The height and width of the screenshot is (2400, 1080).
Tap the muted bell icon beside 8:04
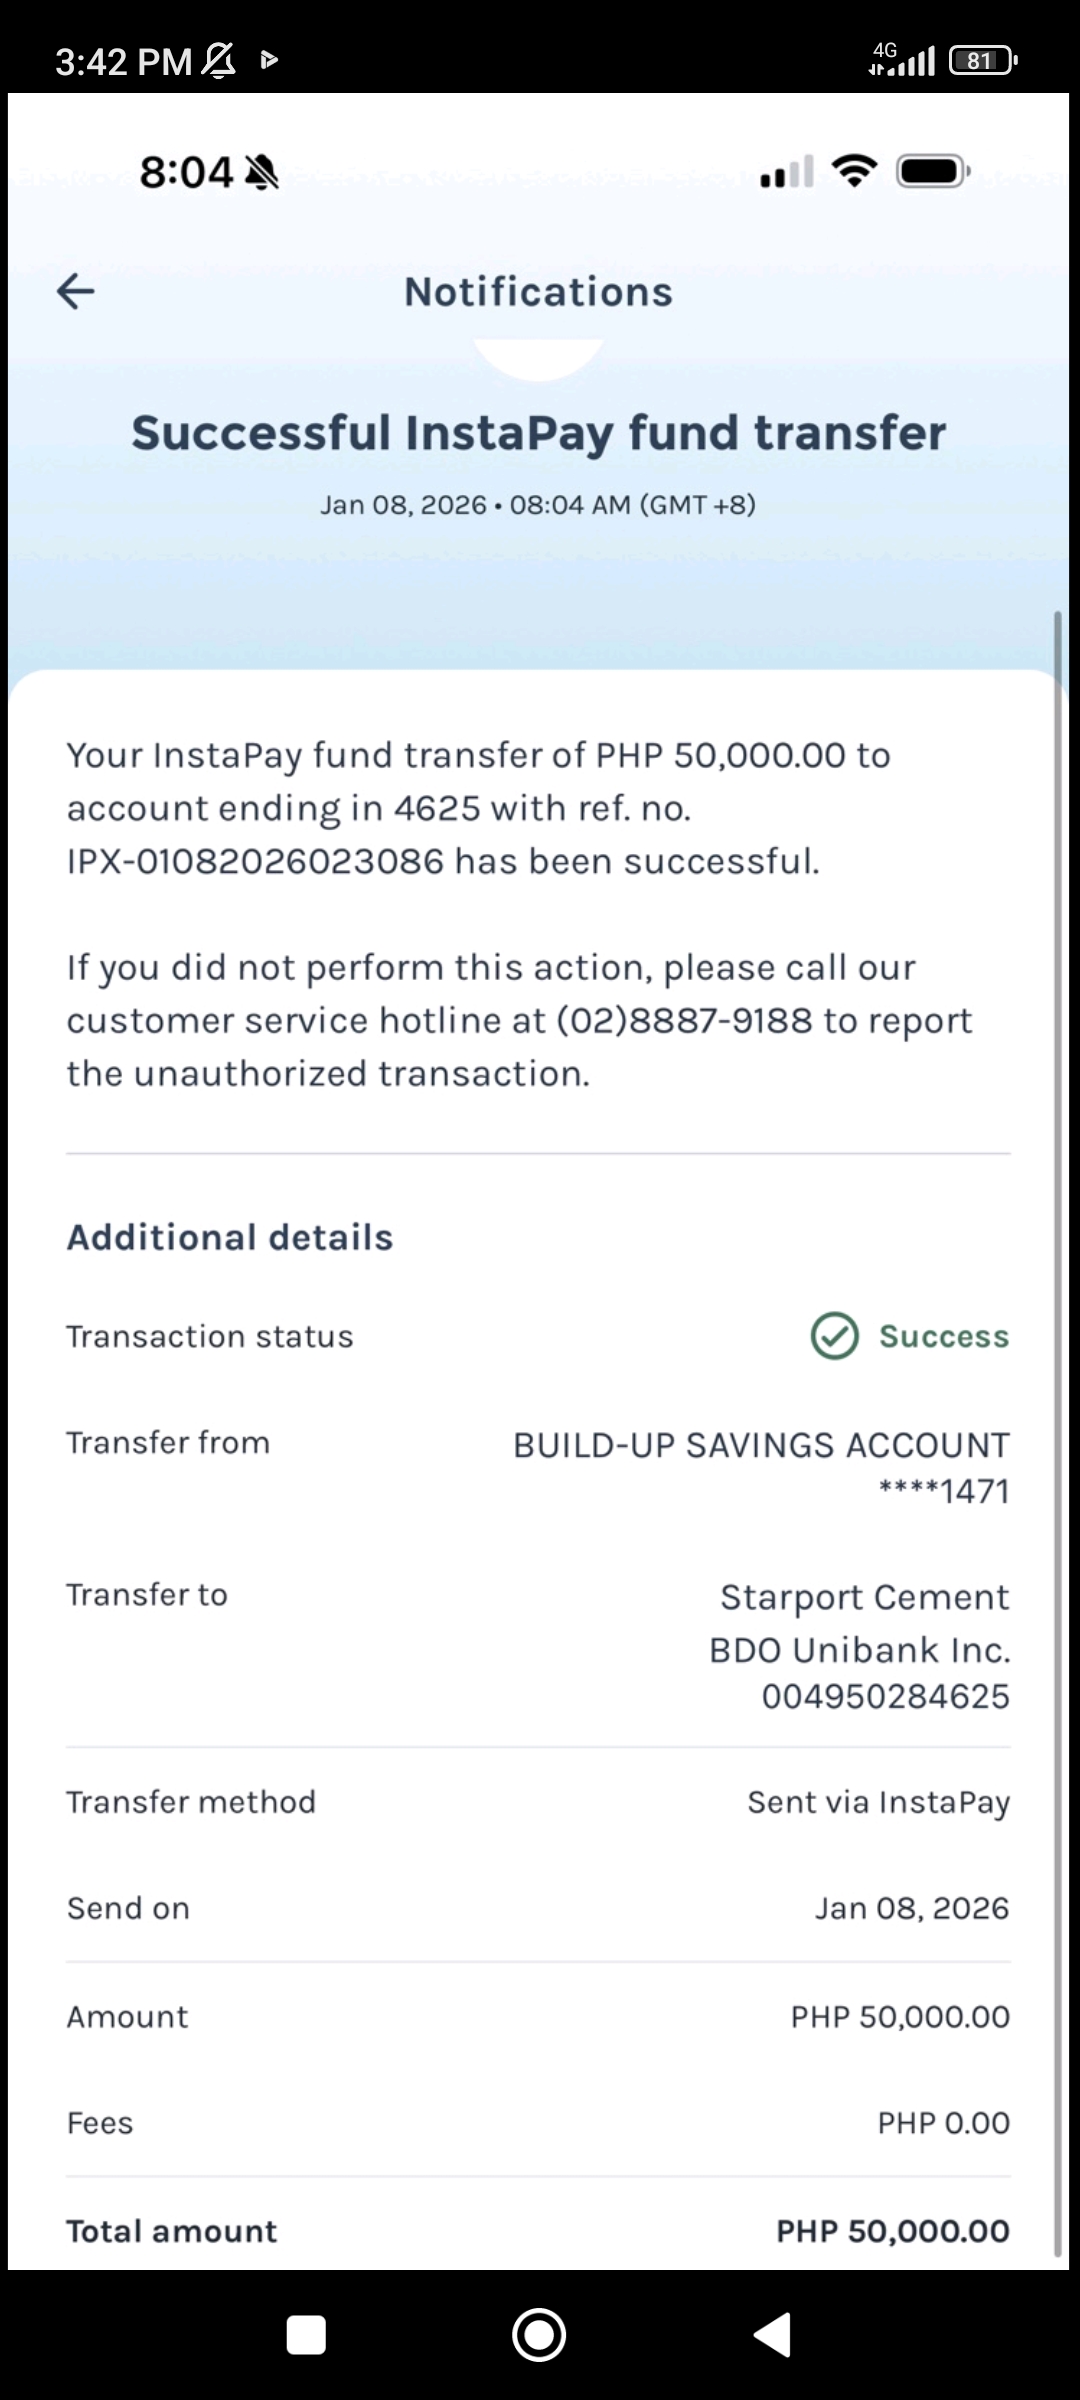[x=262, y=172]
